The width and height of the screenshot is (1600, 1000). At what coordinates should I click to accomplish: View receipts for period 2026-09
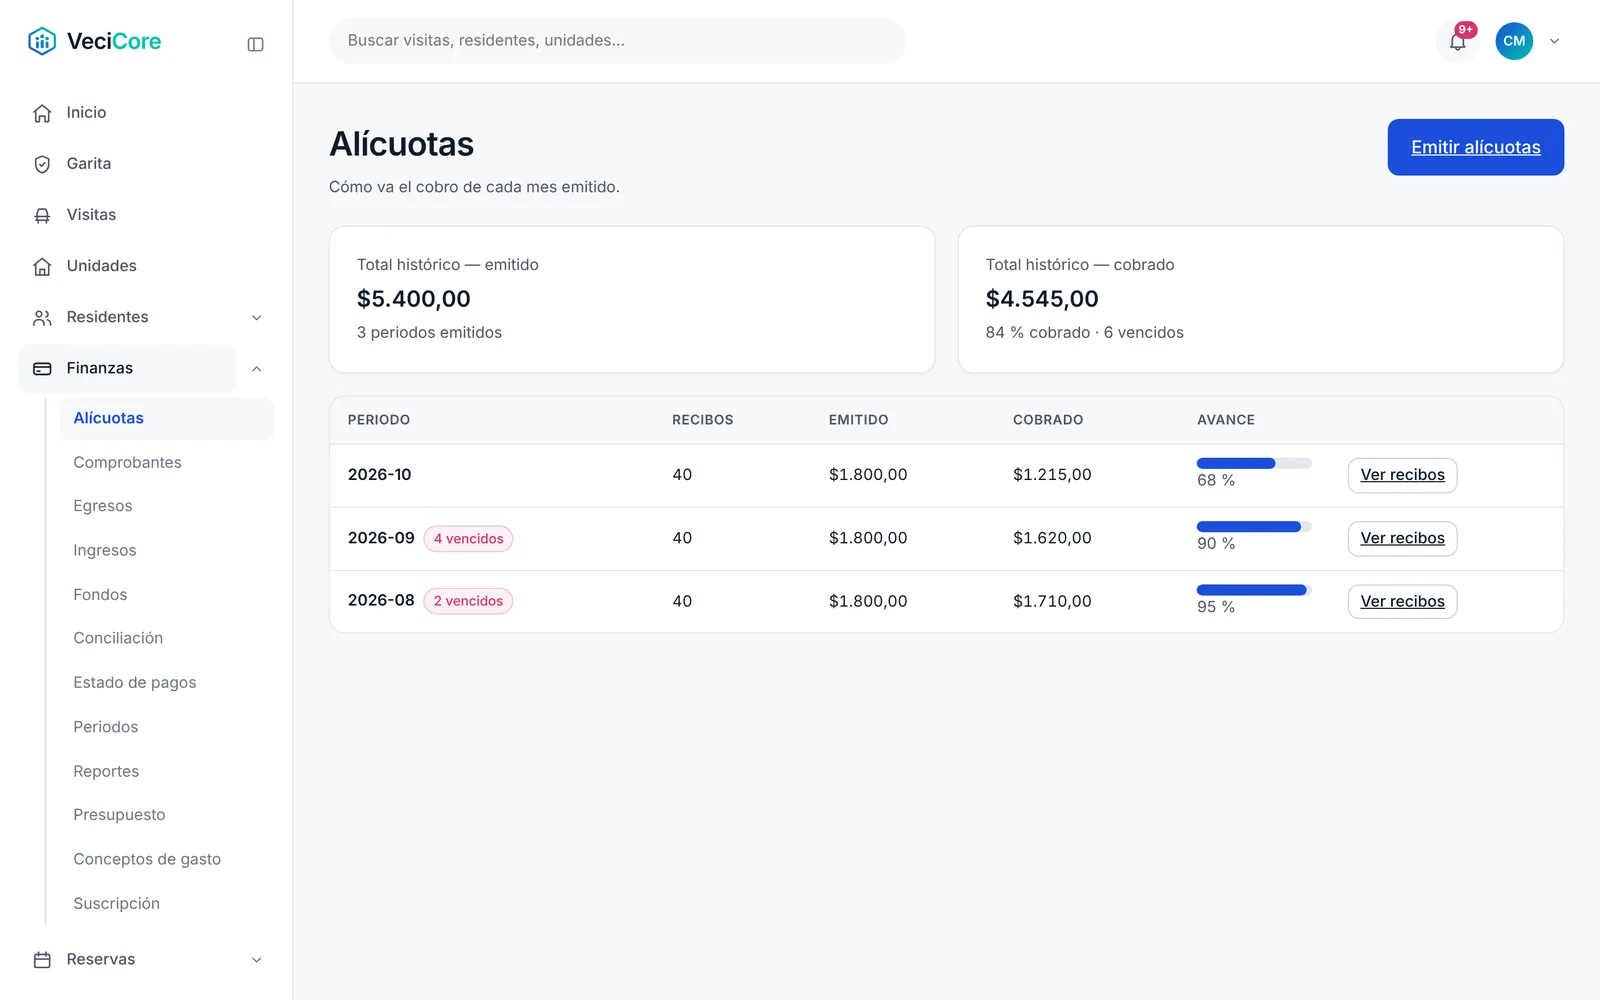1402,538
